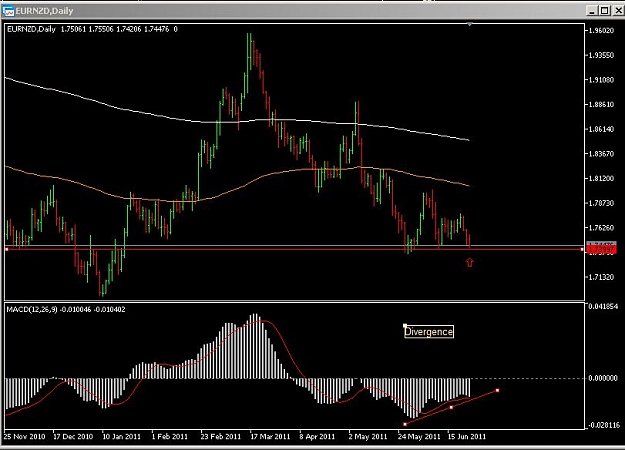Click the 1.78730 price axis label
Image resolution: width=625 pixels, height=450 pixels.
[x=601, y=203]
